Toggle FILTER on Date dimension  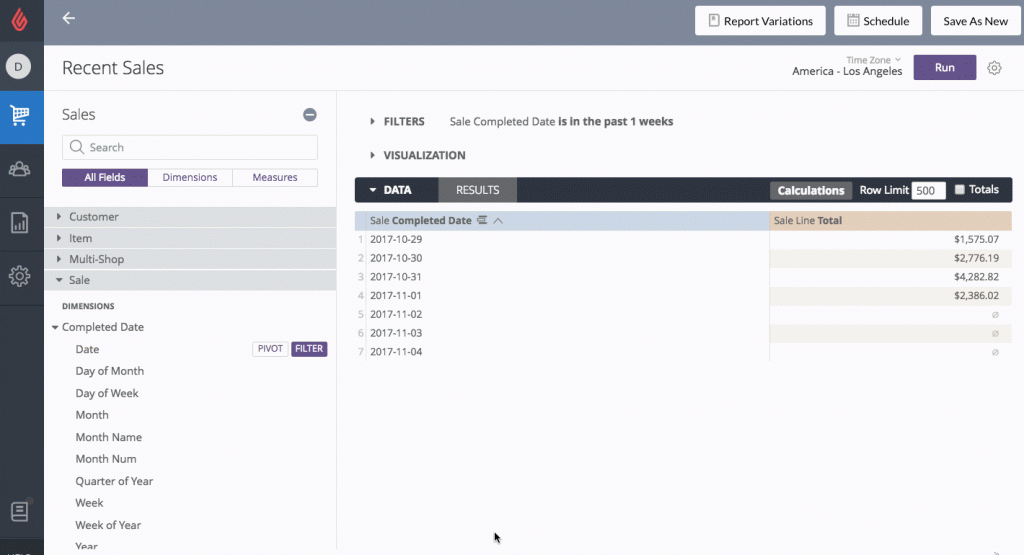click(x=309, y=349)
